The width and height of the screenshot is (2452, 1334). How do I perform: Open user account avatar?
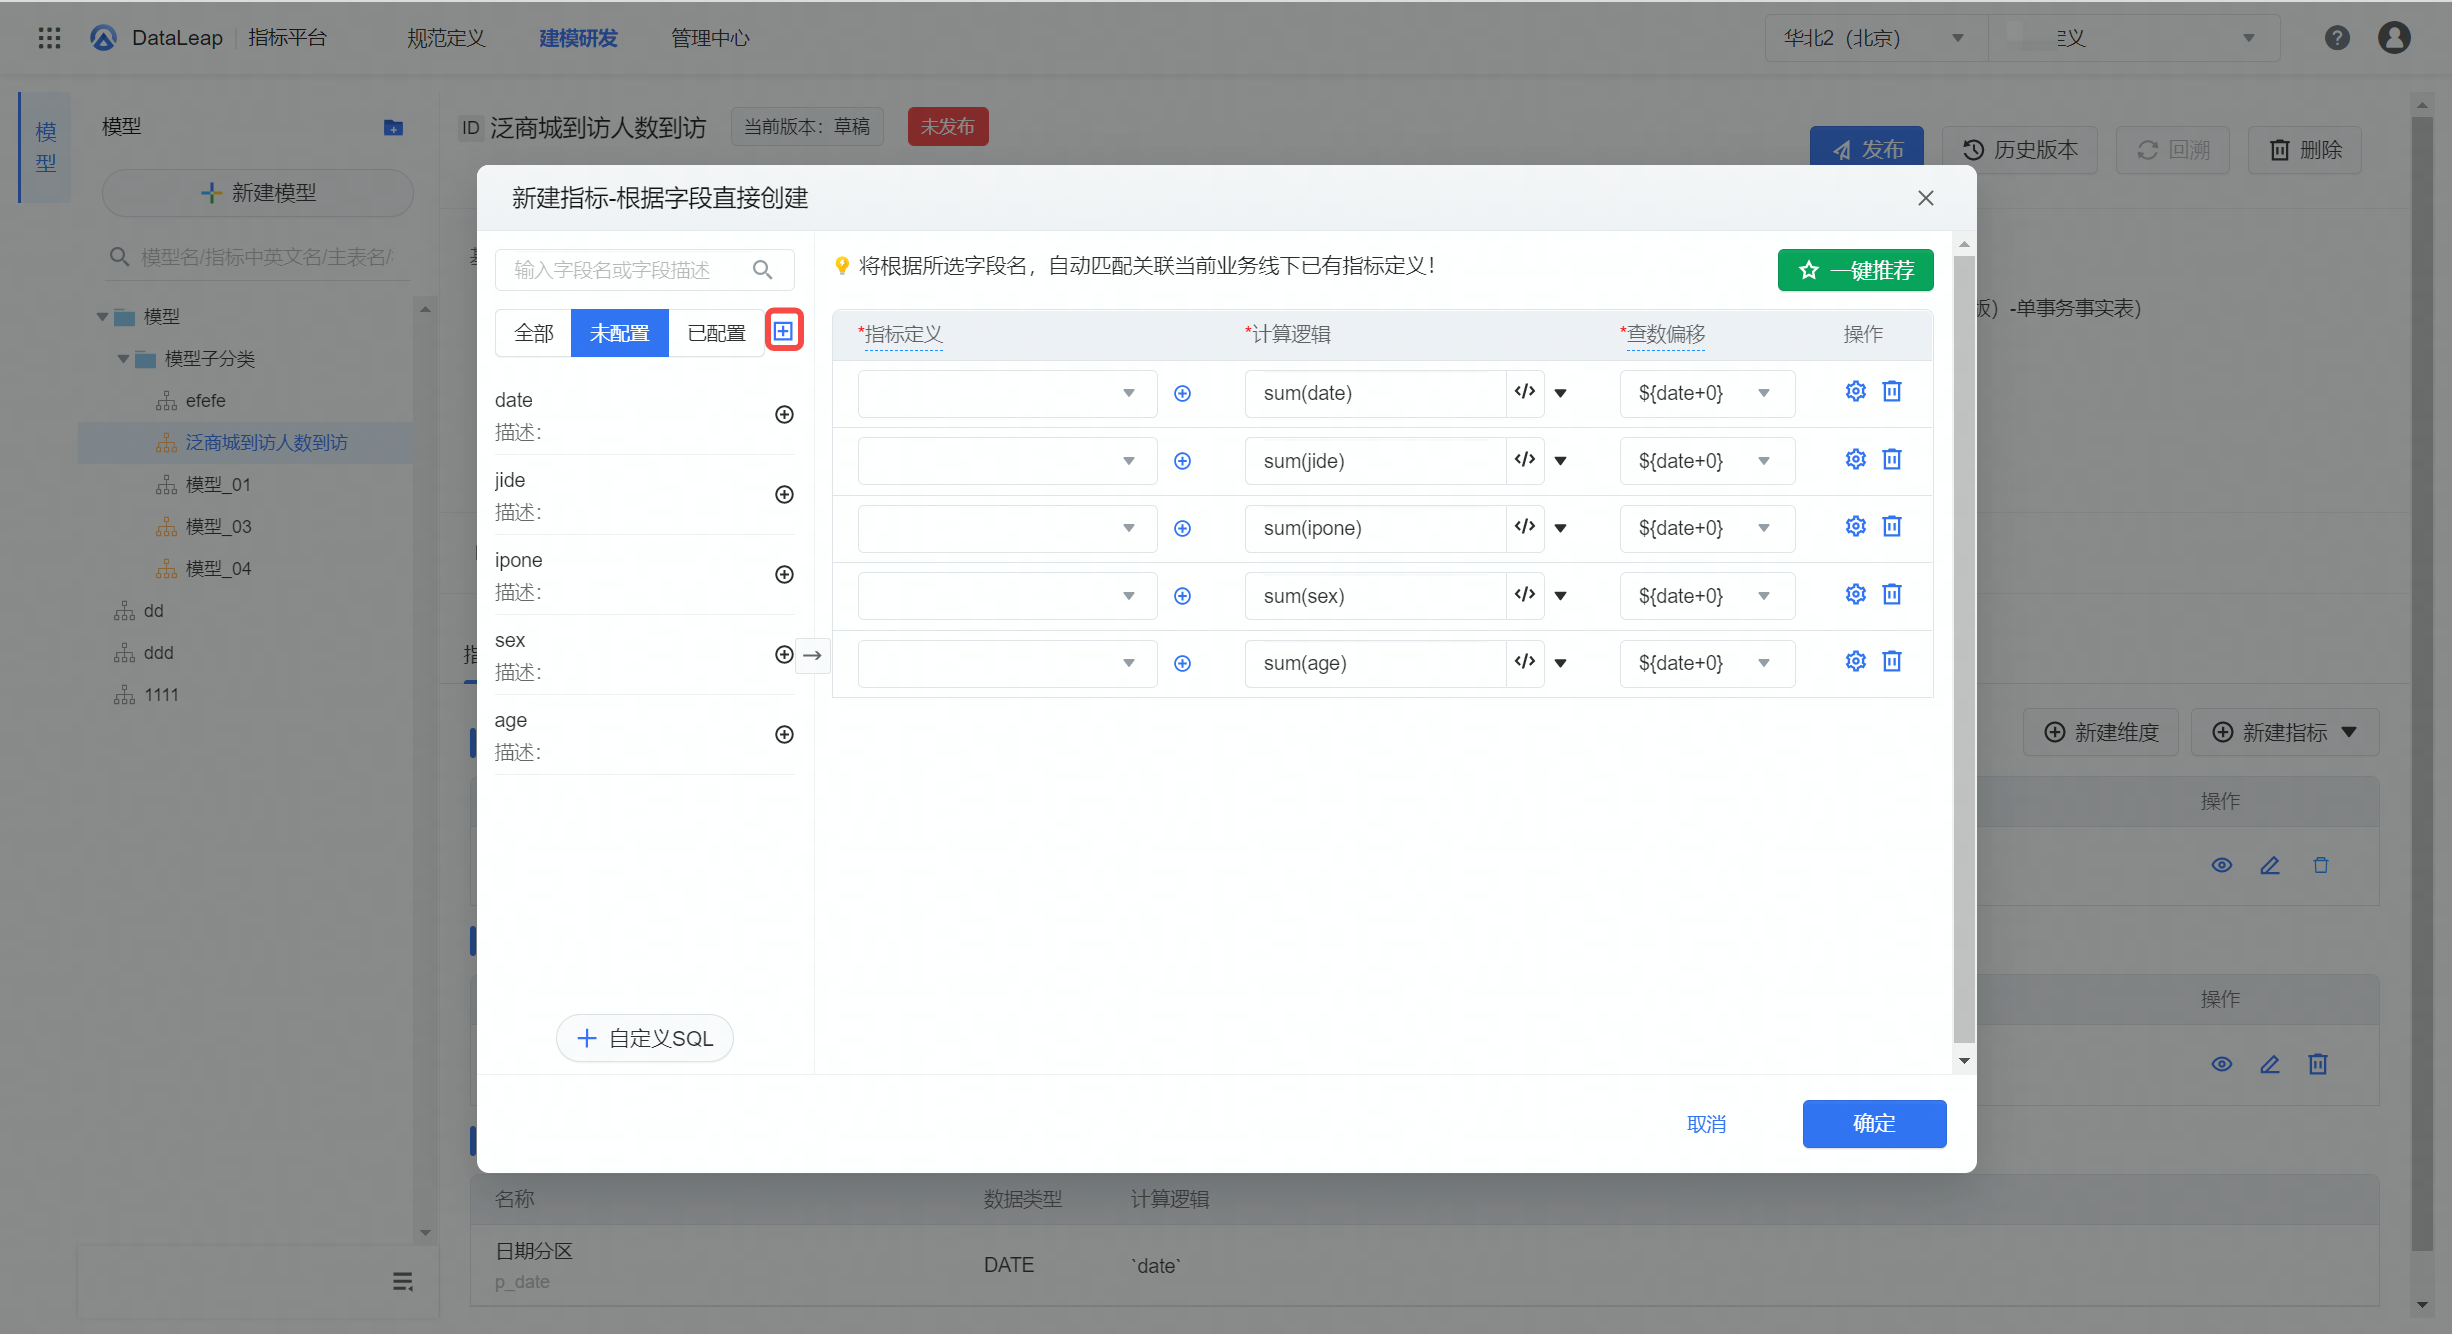tap(2394, 38)
